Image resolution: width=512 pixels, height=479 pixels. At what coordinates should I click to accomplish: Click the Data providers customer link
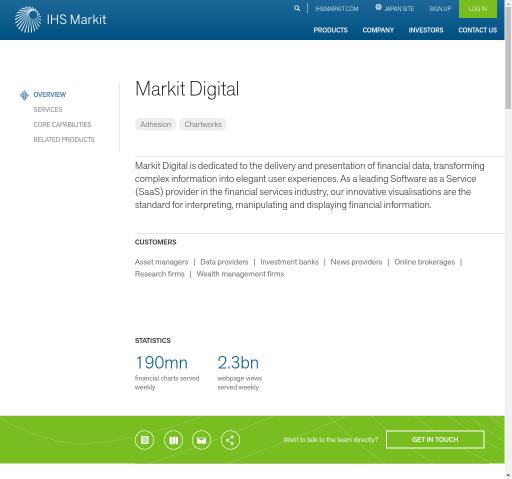pos(224,262)
